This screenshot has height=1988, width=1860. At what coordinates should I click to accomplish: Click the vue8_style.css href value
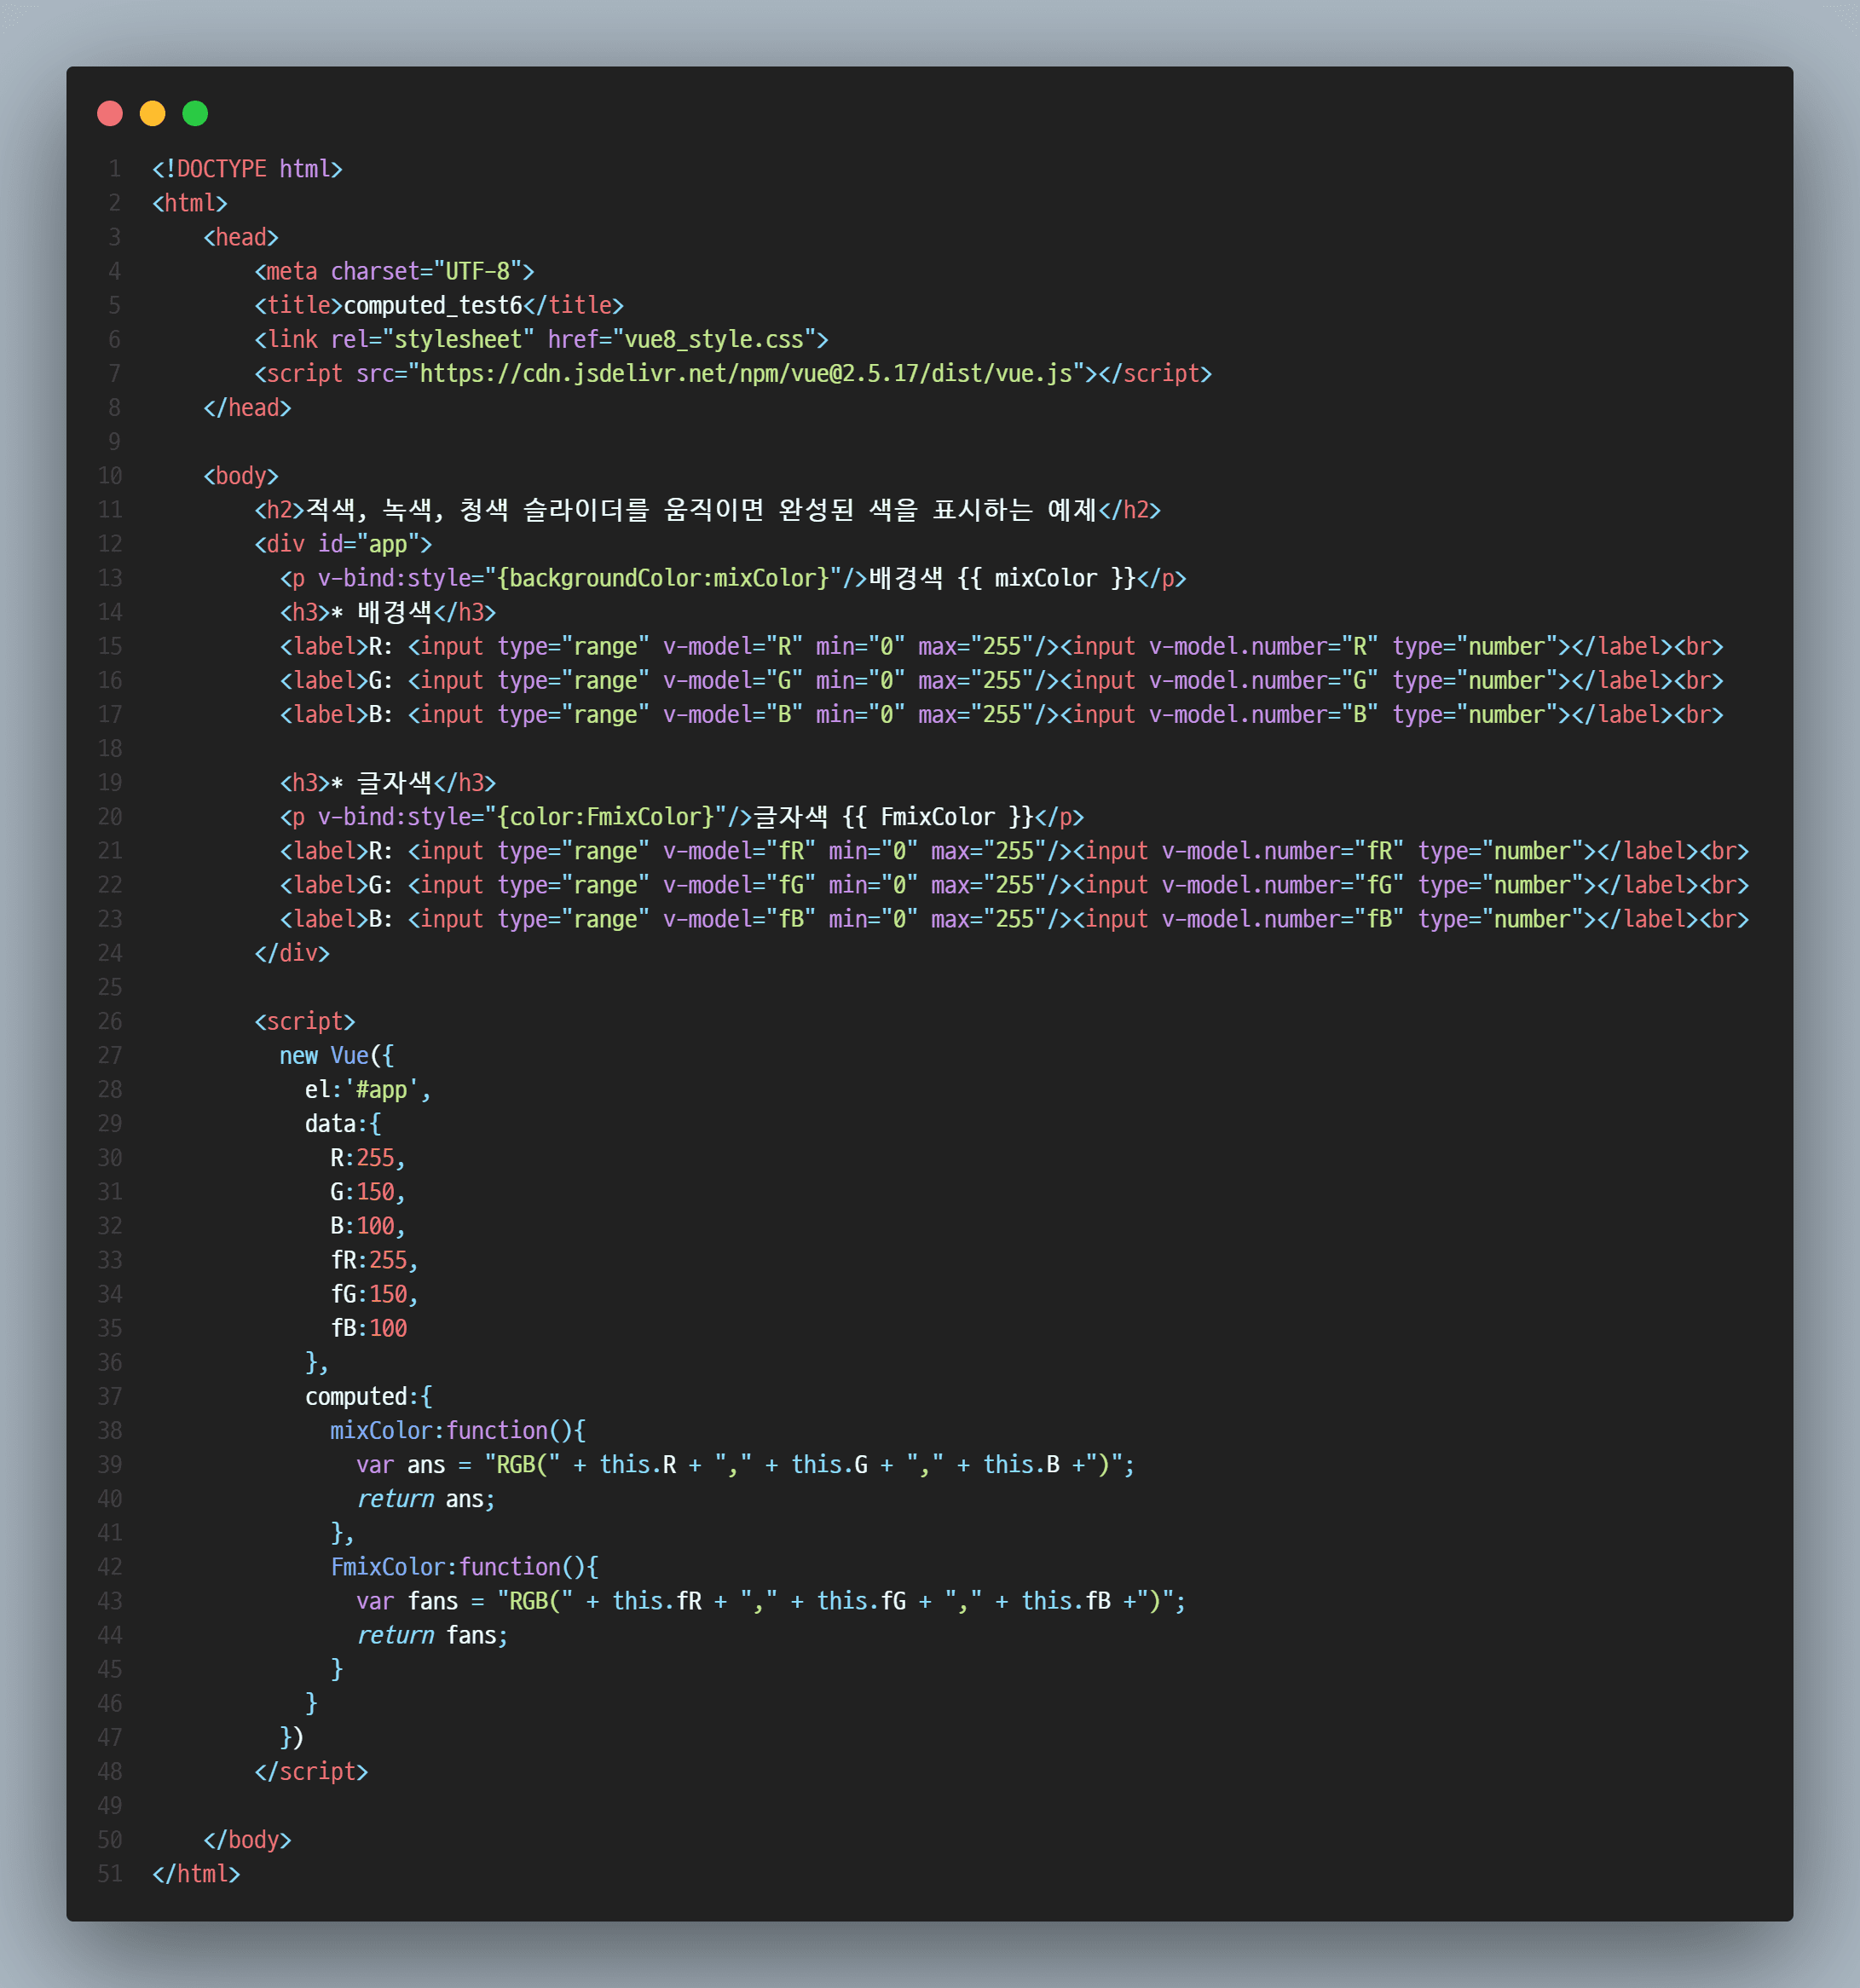point(715,340)
